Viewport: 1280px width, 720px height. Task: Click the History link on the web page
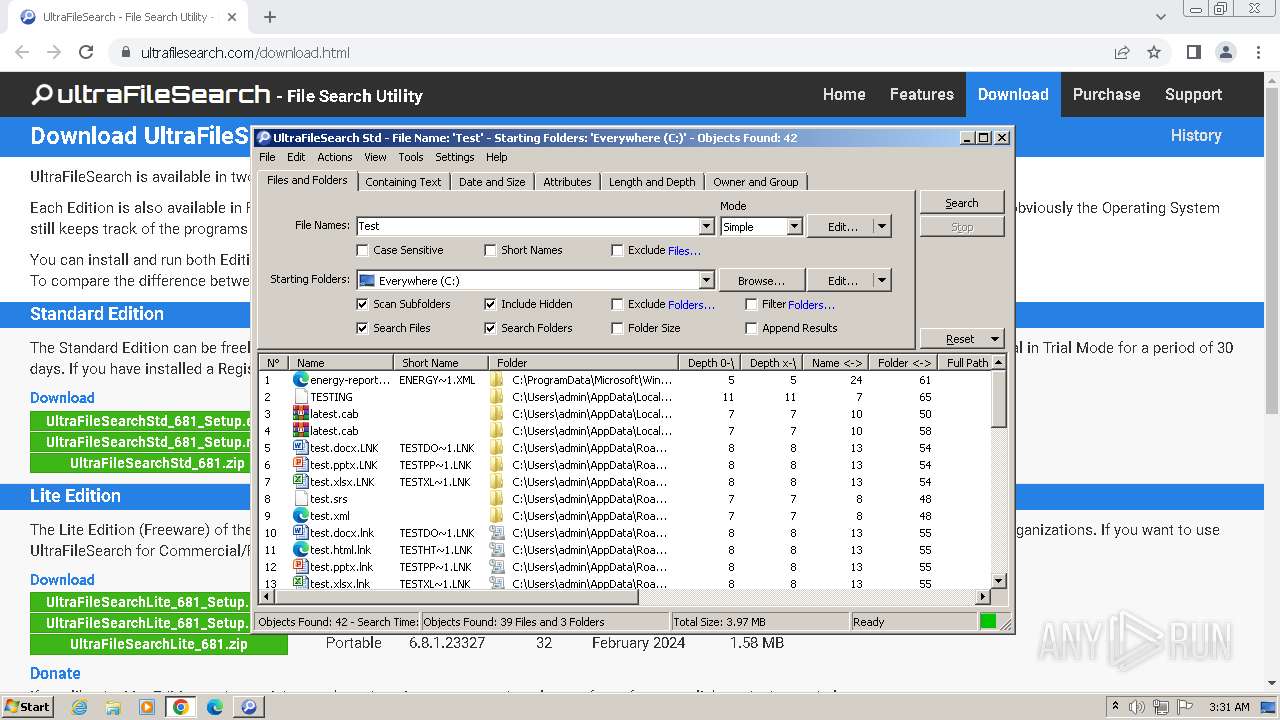click(1196, 135)
